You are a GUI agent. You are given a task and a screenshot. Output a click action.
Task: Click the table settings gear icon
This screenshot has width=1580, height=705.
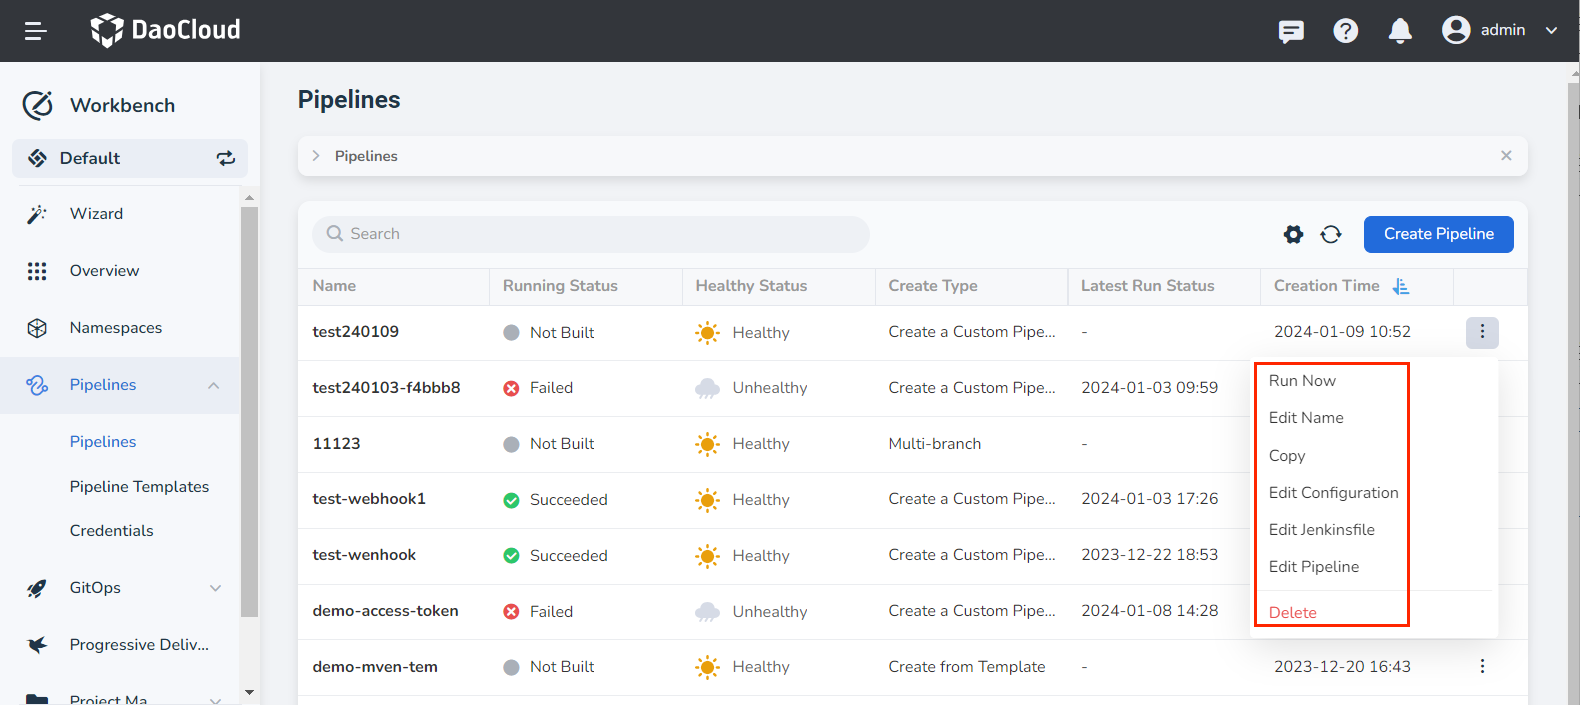(x=1293, y=234)
